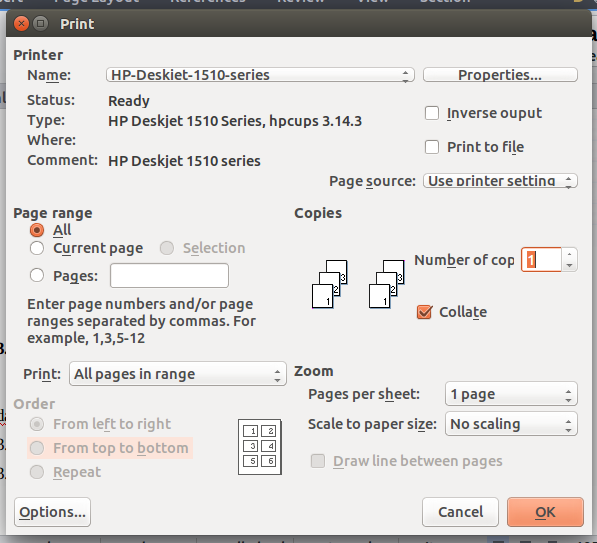Open the Pages per sheet dropdown

tap(511, 394)
